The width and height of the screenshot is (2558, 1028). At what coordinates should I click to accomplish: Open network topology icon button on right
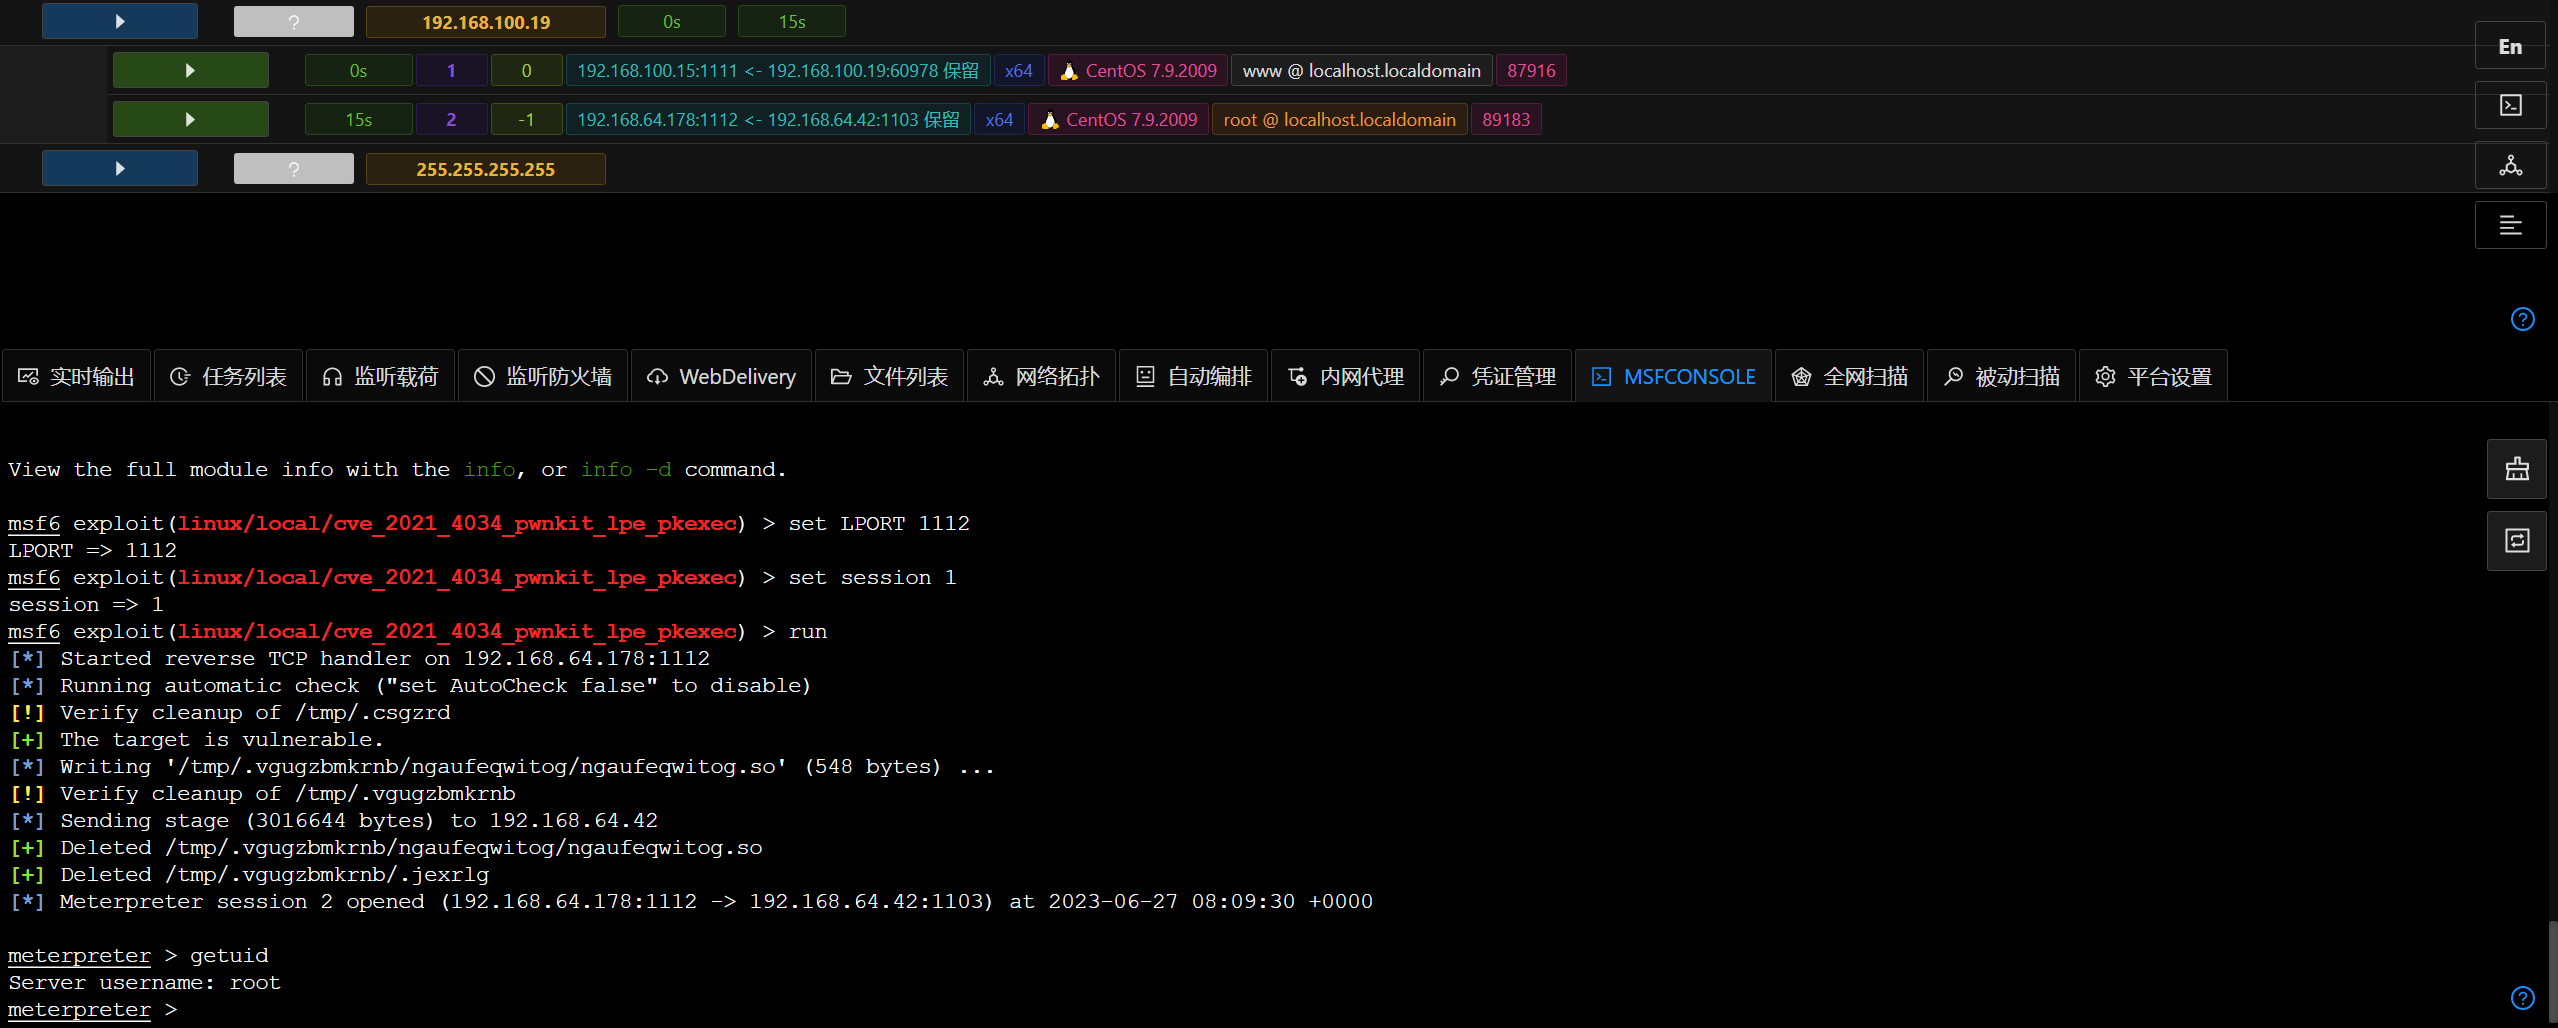(x=2510, y=165)
